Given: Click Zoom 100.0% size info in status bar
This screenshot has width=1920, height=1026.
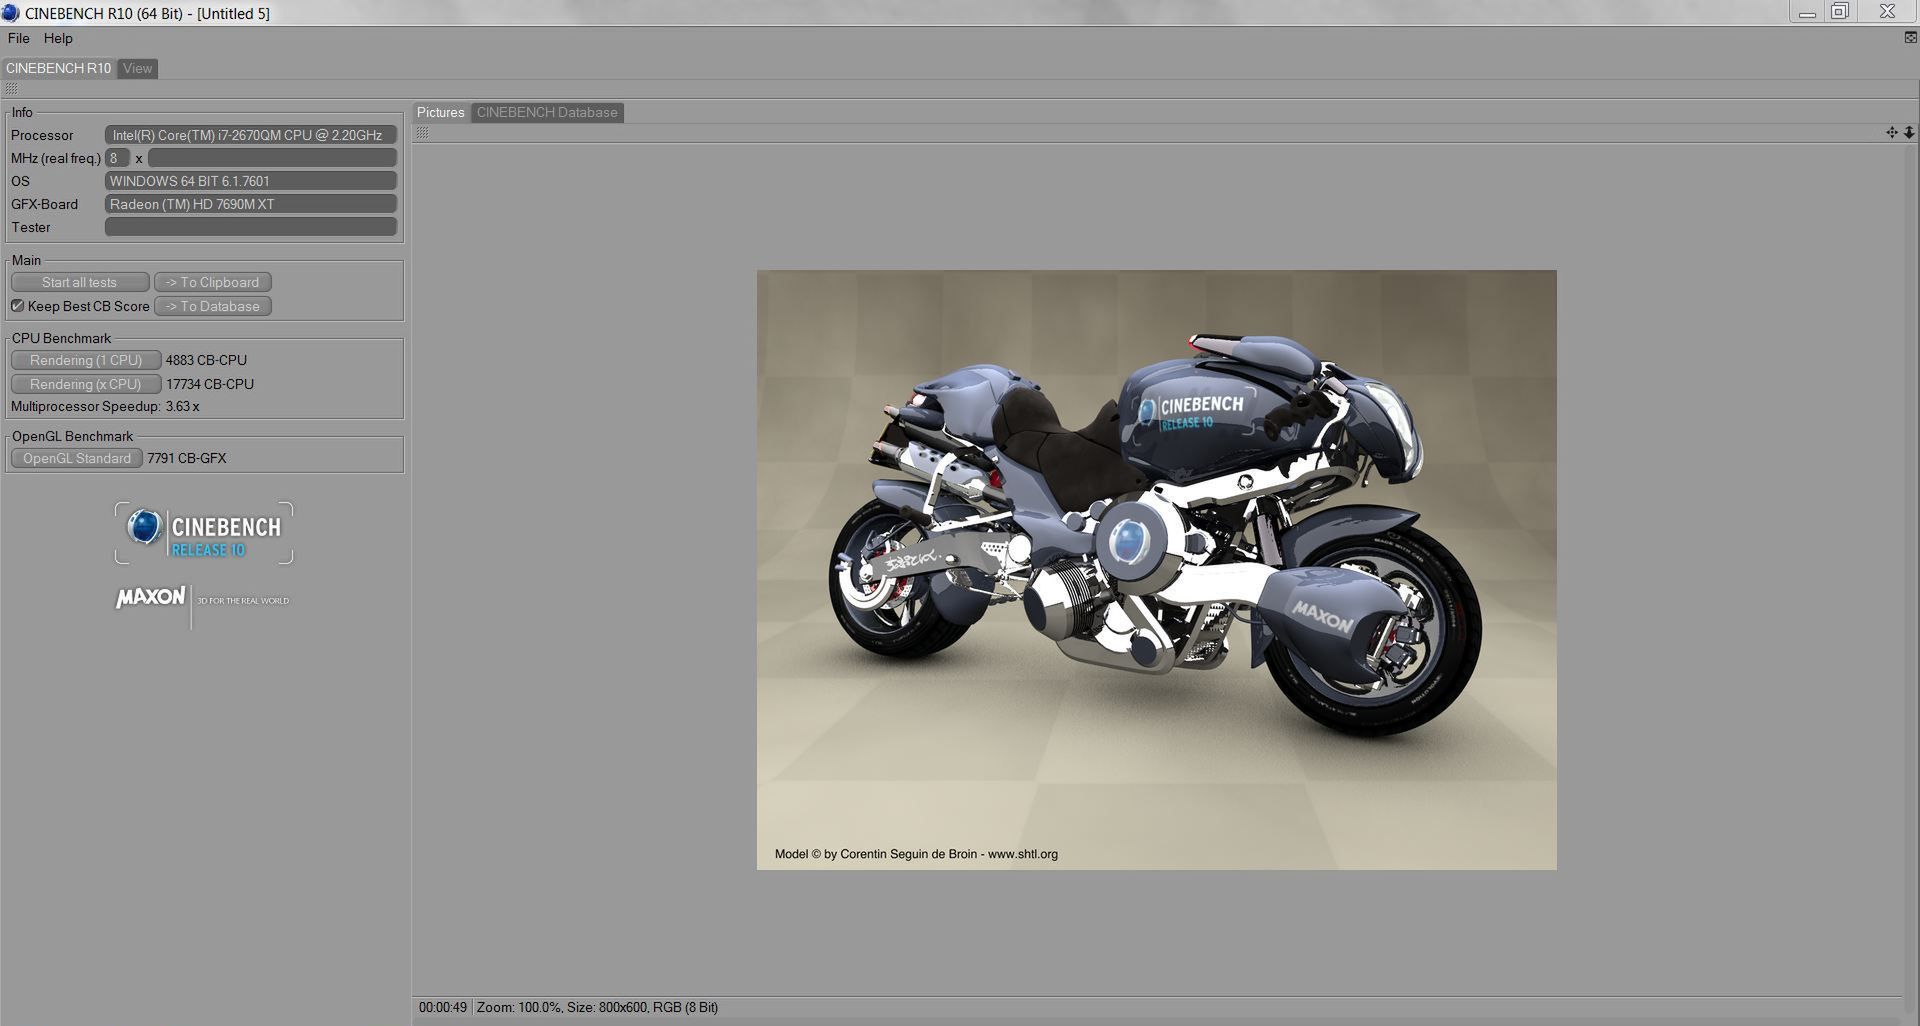Looking at the screenshot, I should point(597,1007).
